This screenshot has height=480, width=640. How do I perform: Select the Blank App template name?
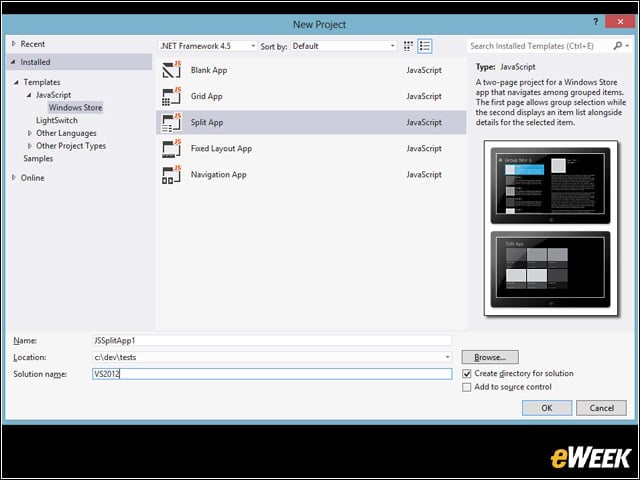(x=209, y=70)
